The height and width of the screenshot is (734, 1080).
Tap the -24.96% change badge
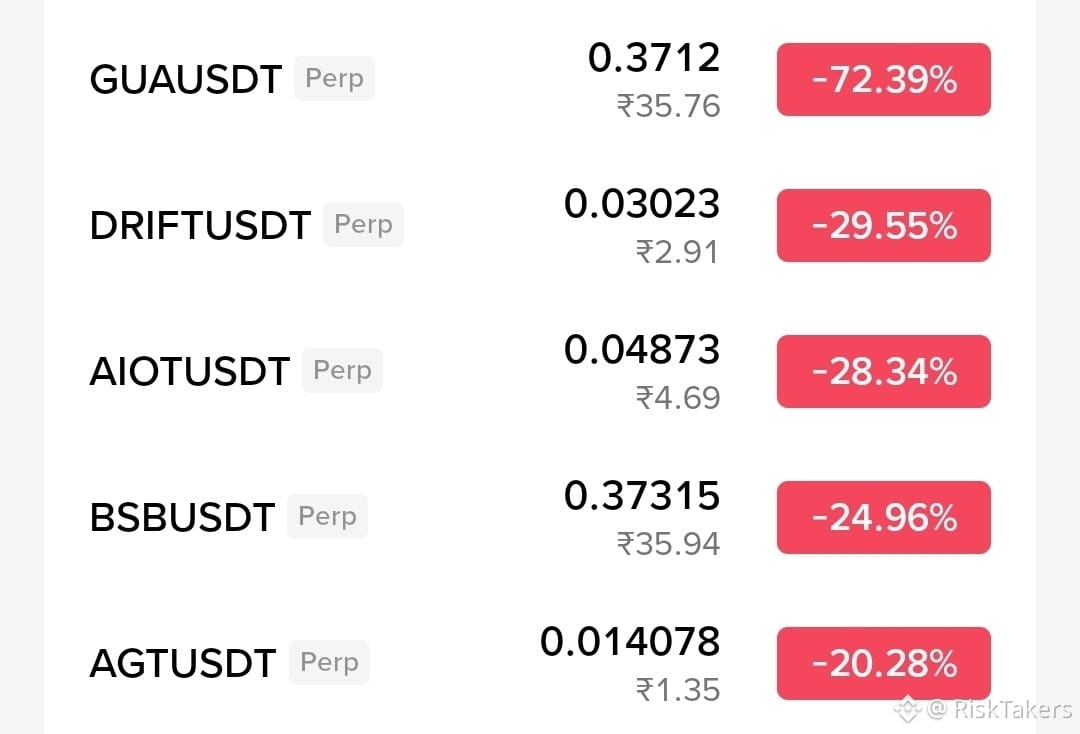point(884,517)
